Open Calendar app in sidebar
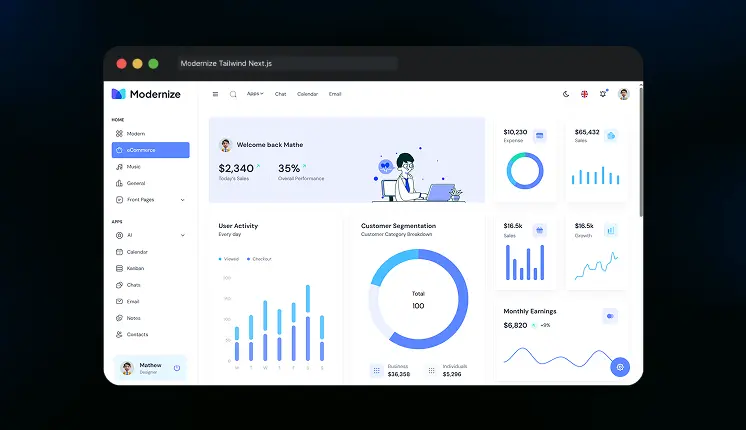Image resolution: width=746 pixels, height=430 pixels. (x=150, y=252)
